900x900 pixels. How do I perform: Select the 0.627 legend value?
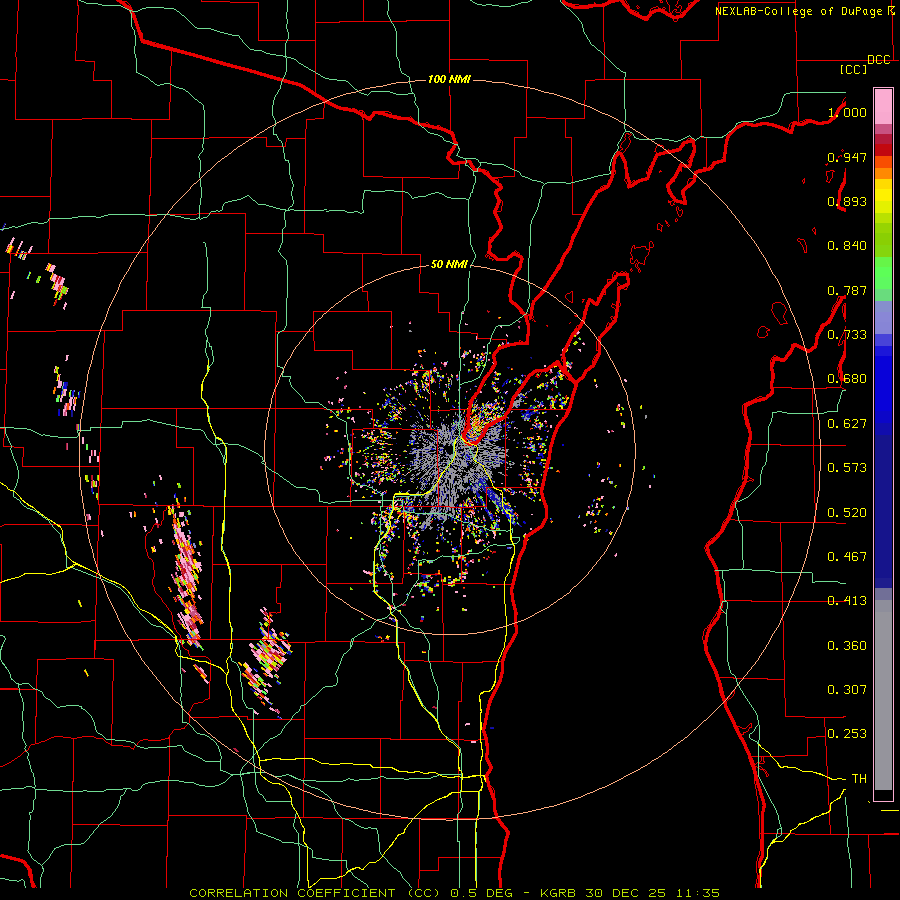tap(847, 424)
